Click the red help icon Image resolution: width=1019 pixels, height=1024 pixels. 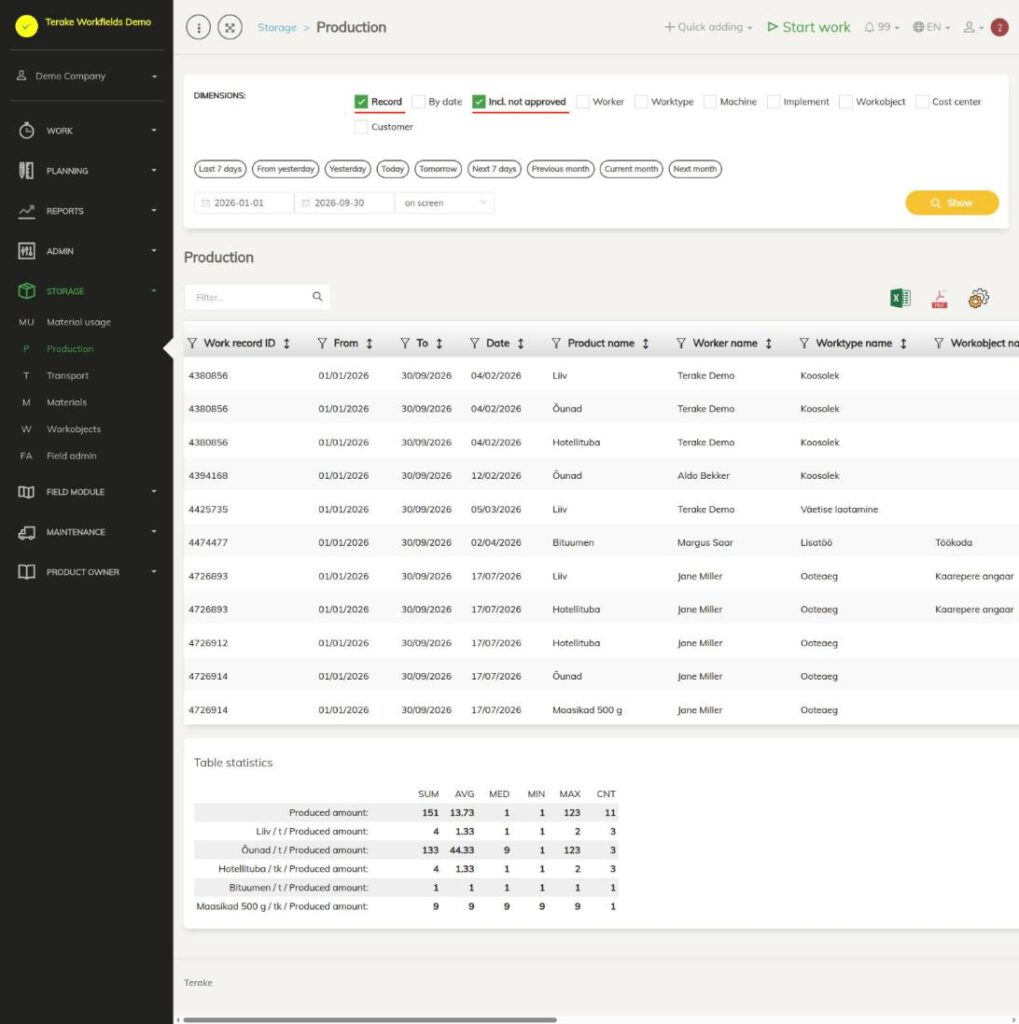pos(999,27)
